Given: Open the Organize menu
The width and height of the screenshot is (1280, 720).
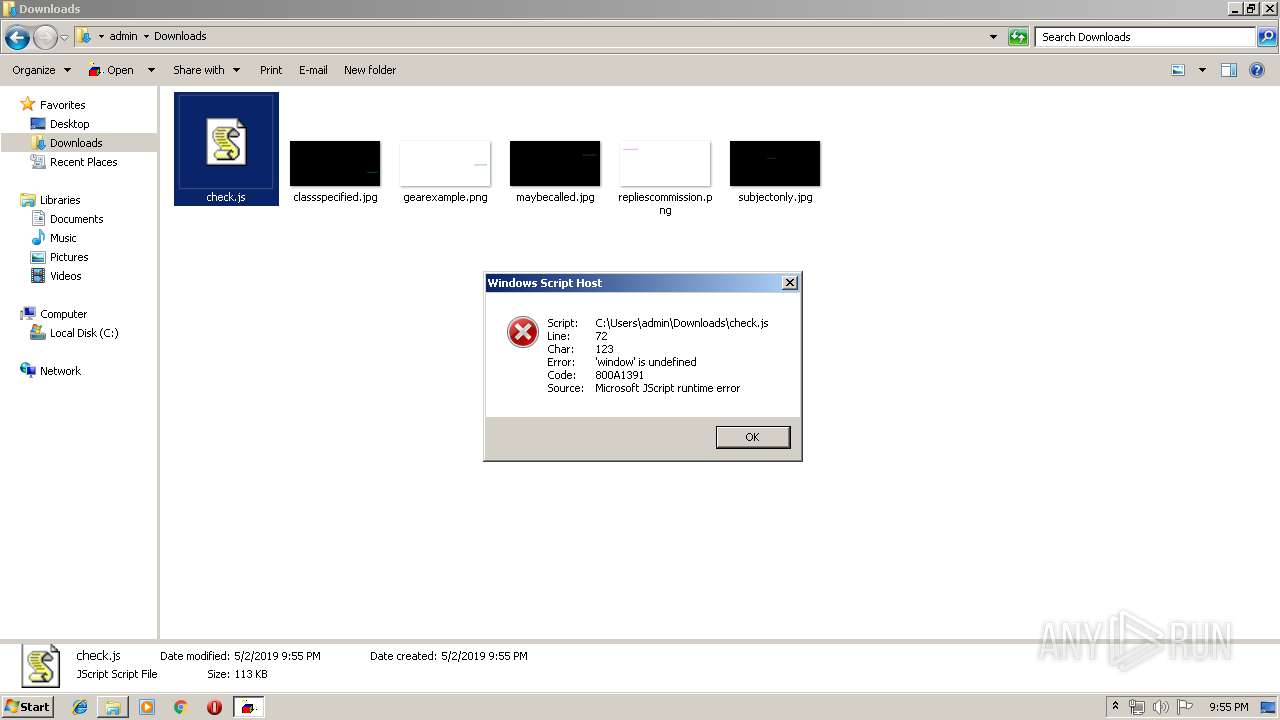Looking at the screenshot, I should coord(42,70).
